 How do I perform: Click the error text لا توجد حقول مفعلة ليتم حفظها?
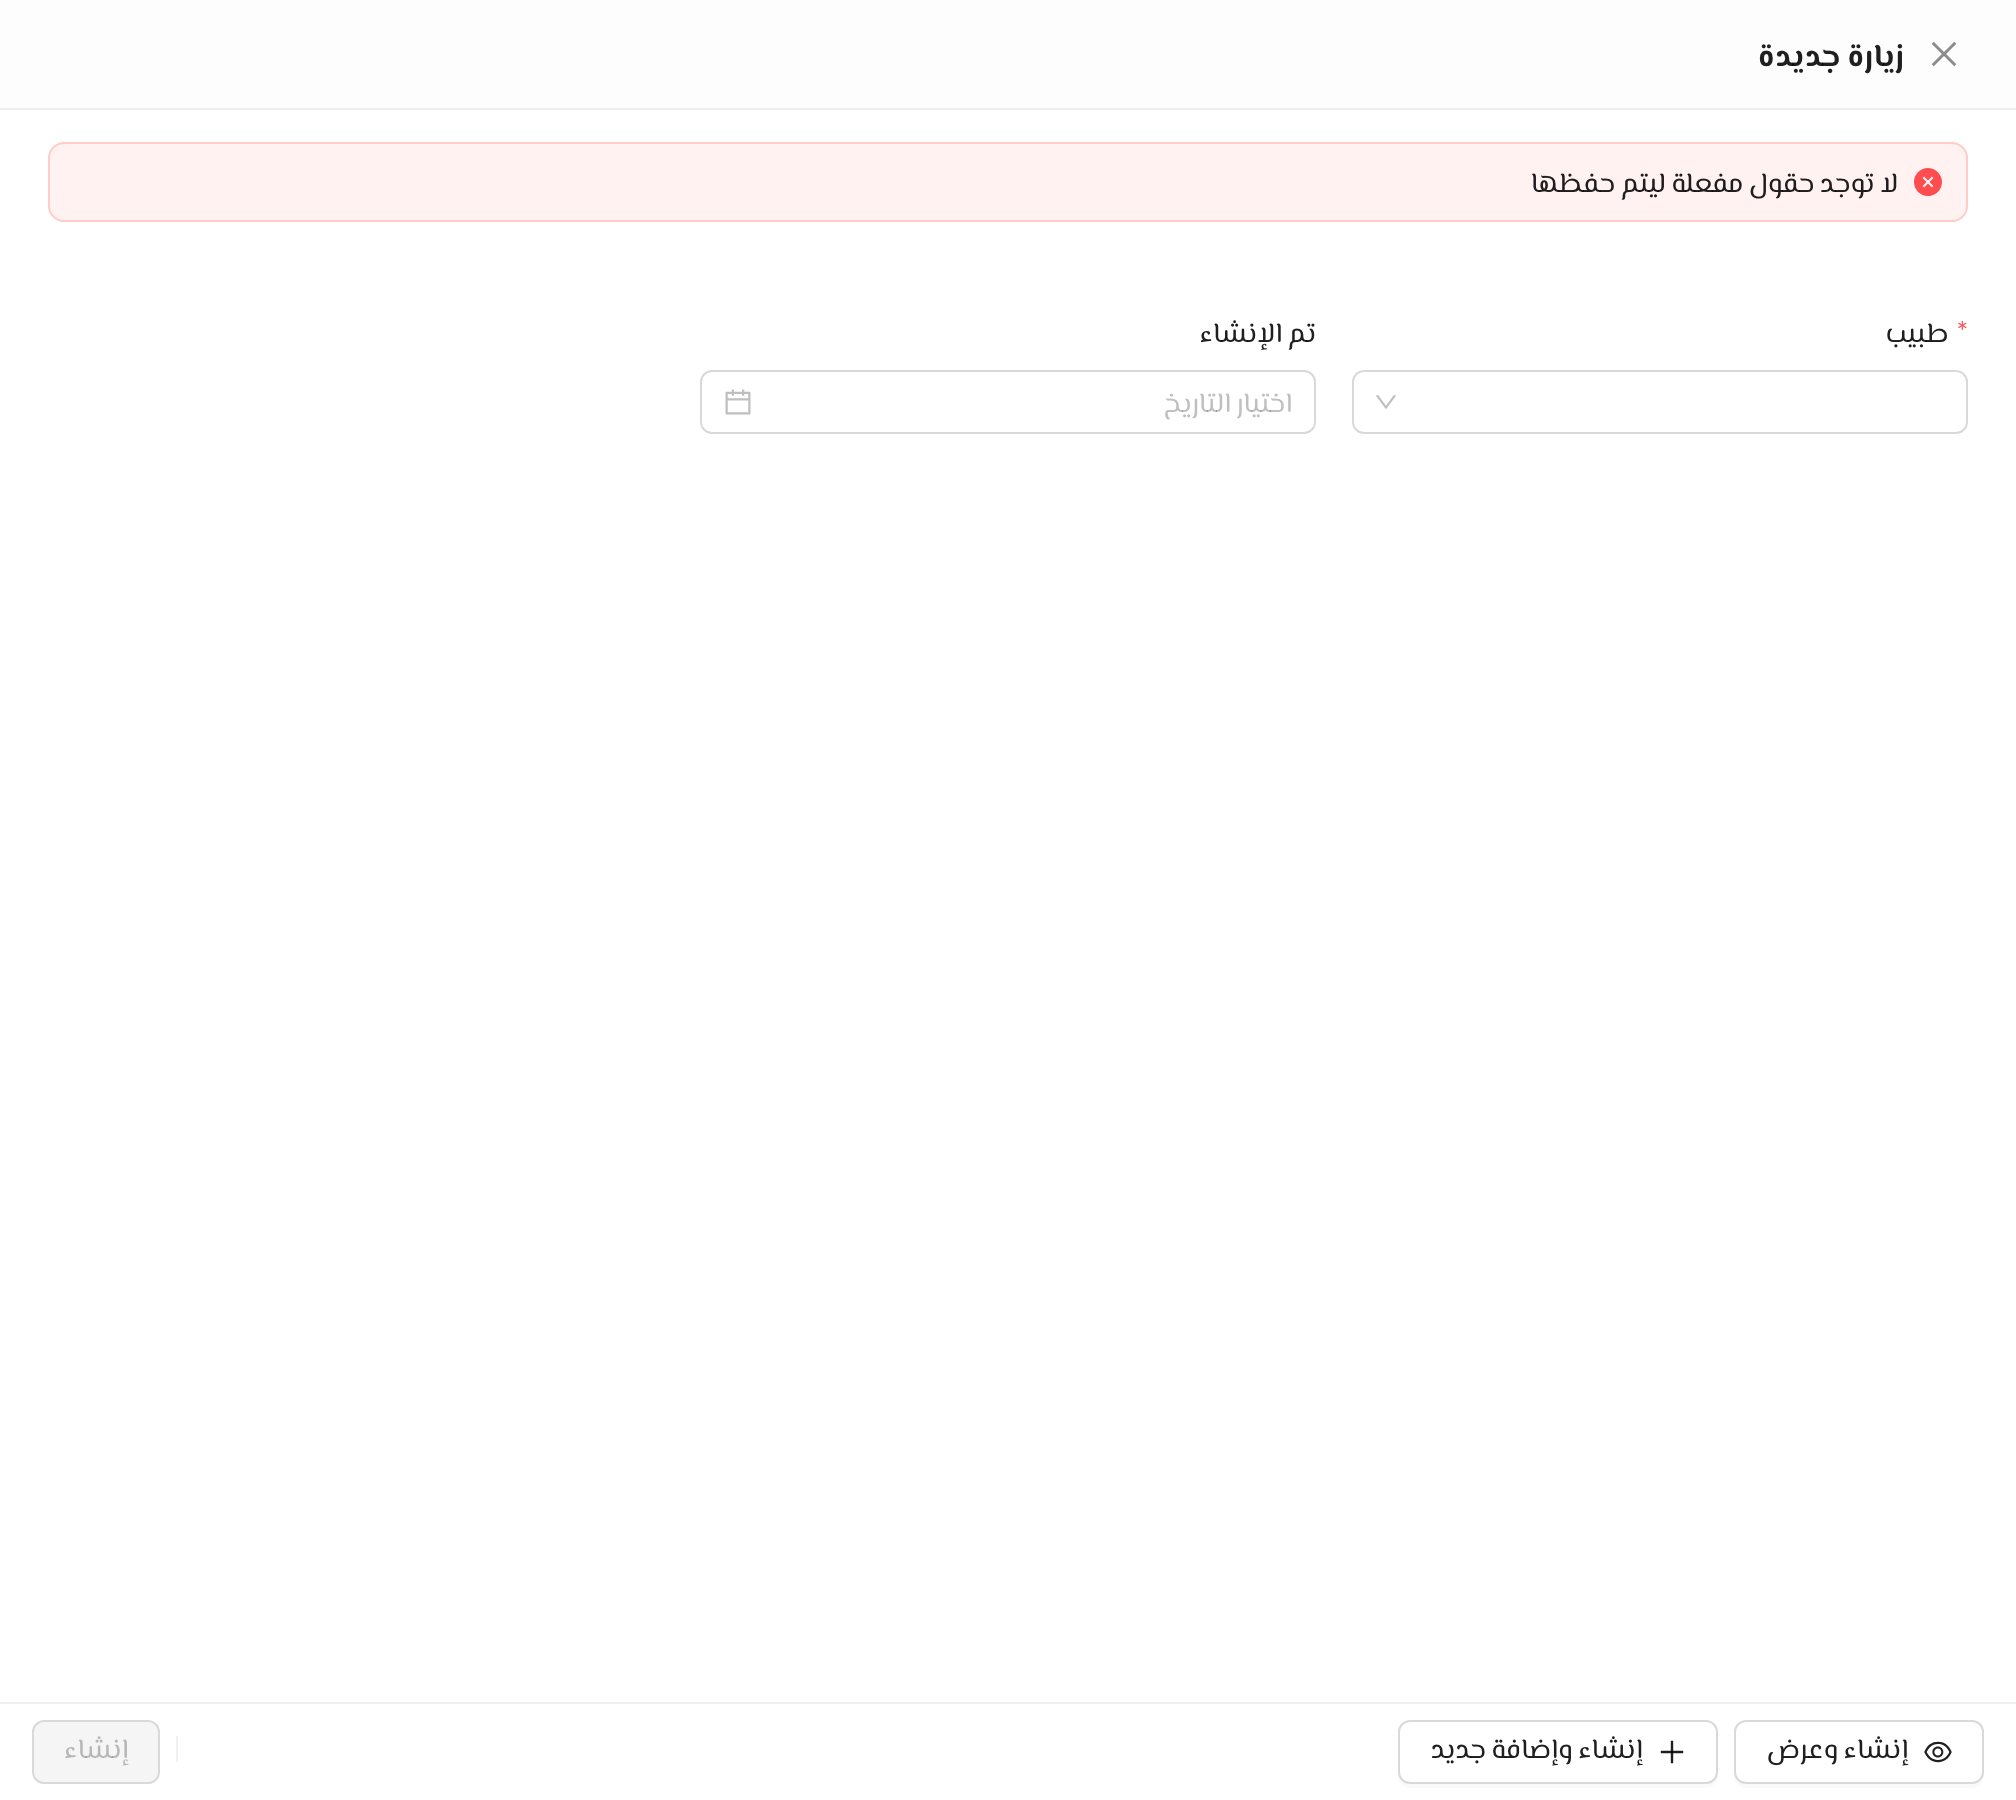[x=1714, y=183]
